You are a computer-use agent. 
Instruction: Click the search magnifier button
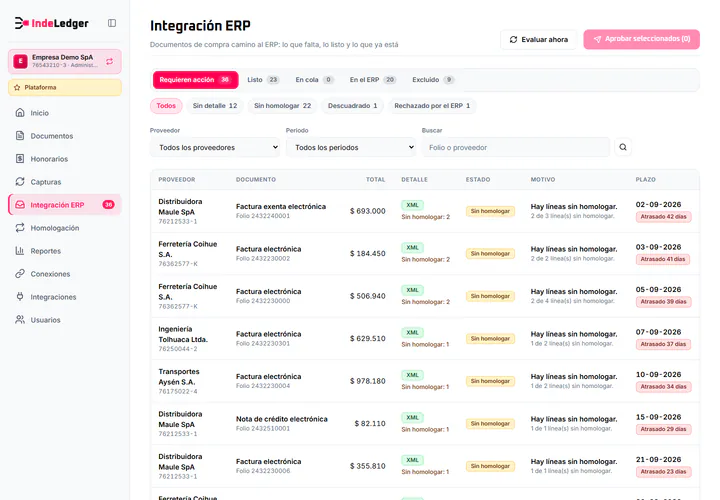click(623, 147)
